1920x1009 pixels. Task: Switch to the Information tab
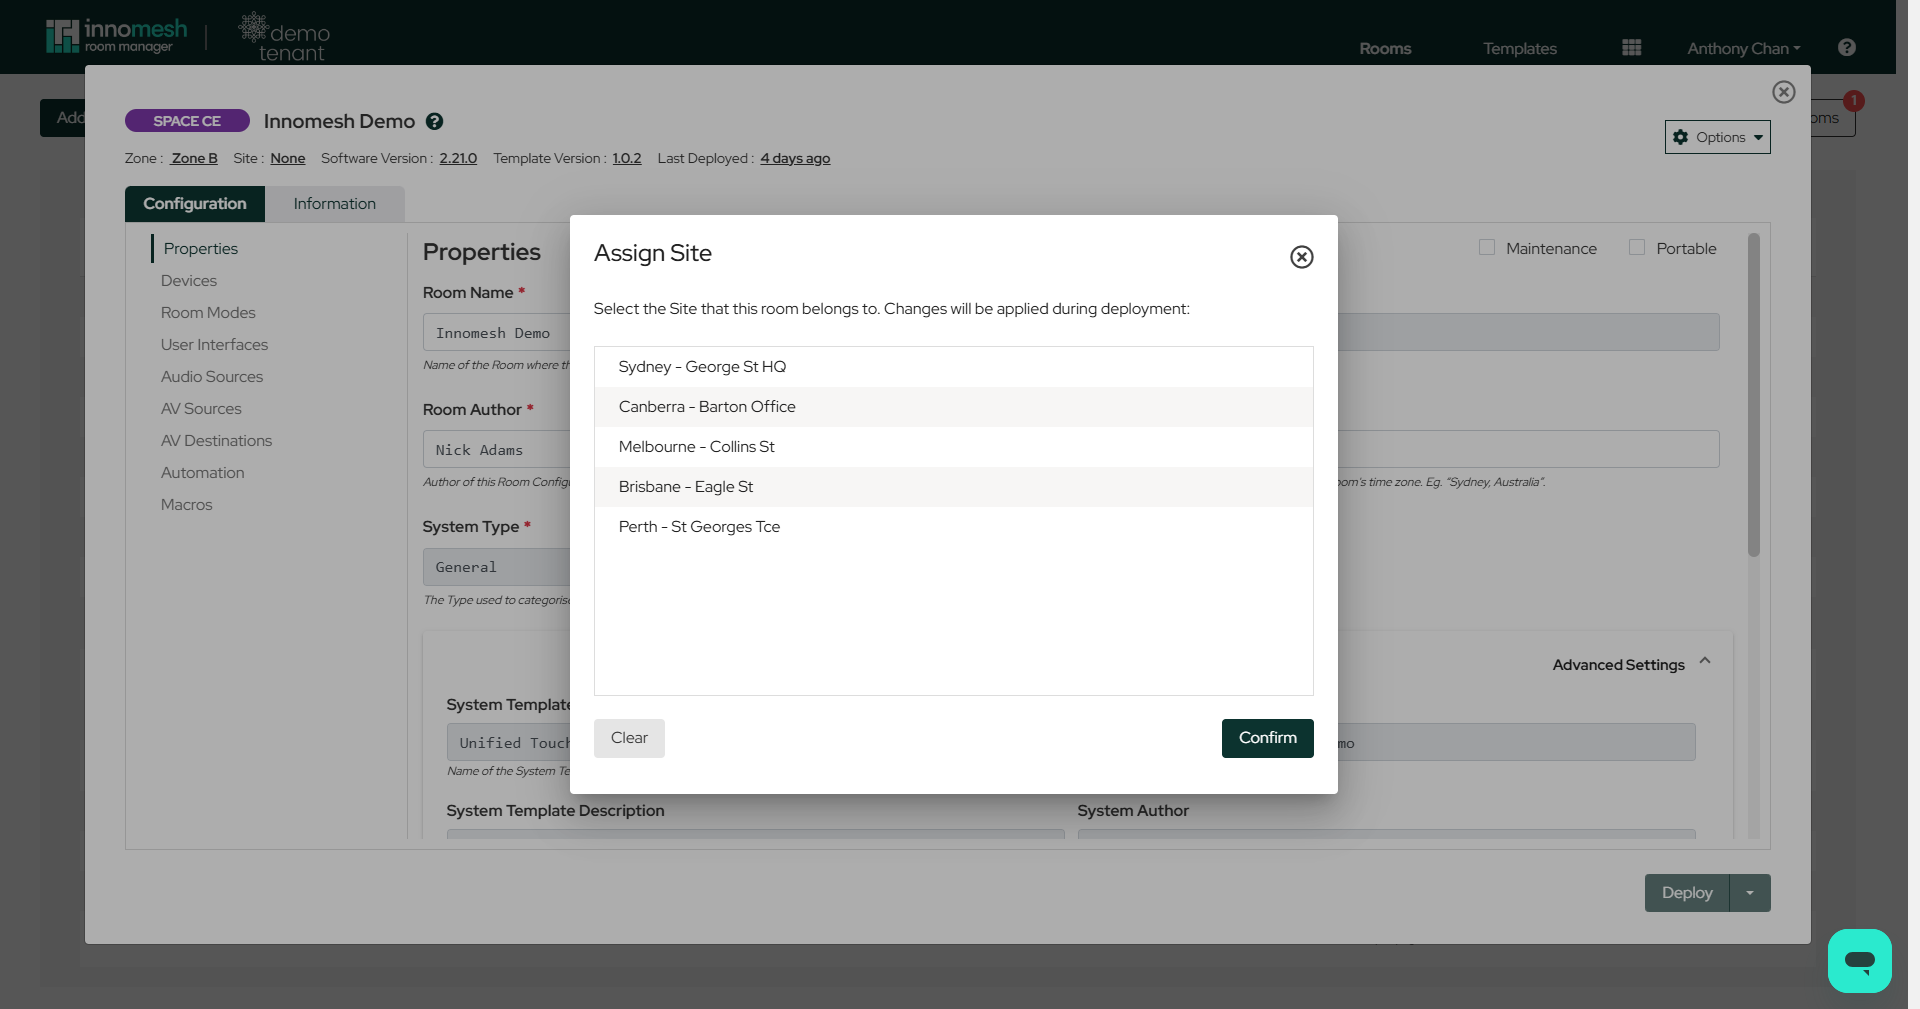334,204
